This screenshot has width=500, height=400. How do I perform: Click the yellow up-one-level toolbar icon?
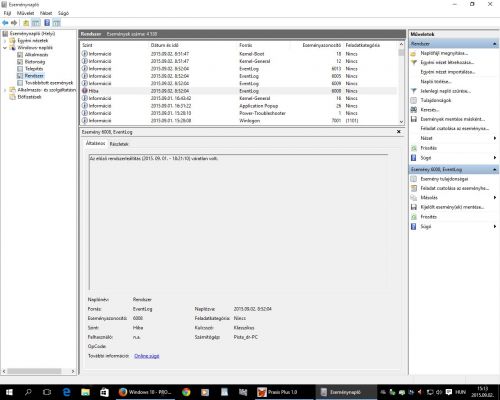pyautogui.click(x=26, y=23)
